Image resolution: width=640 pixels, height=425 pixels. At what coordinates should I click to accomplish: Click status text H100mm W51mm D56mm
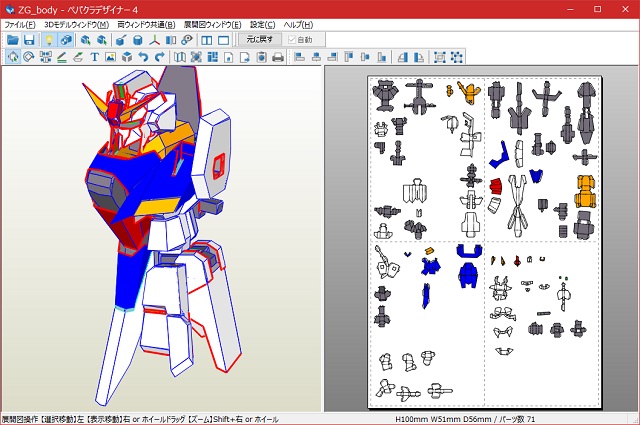click(443, 419)
